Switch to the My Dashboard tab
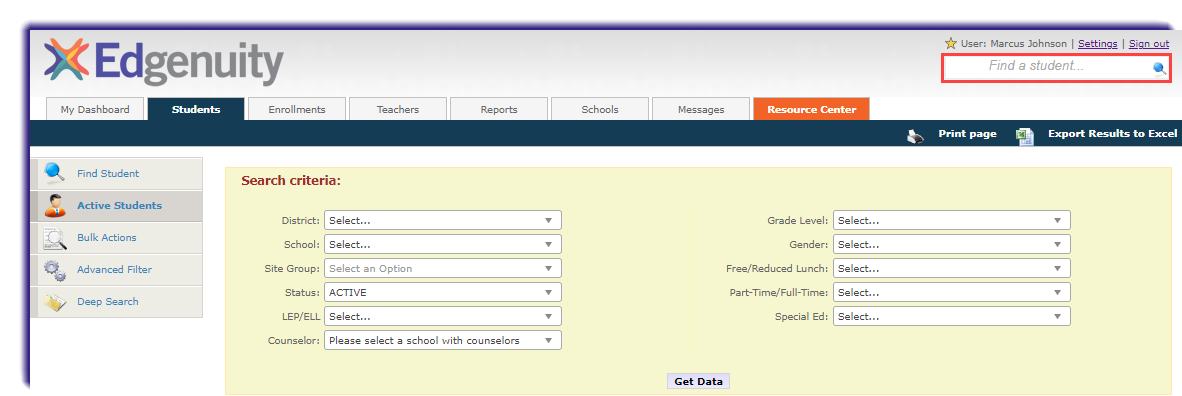Screen dimensions: 1182x396 [95, 109]
